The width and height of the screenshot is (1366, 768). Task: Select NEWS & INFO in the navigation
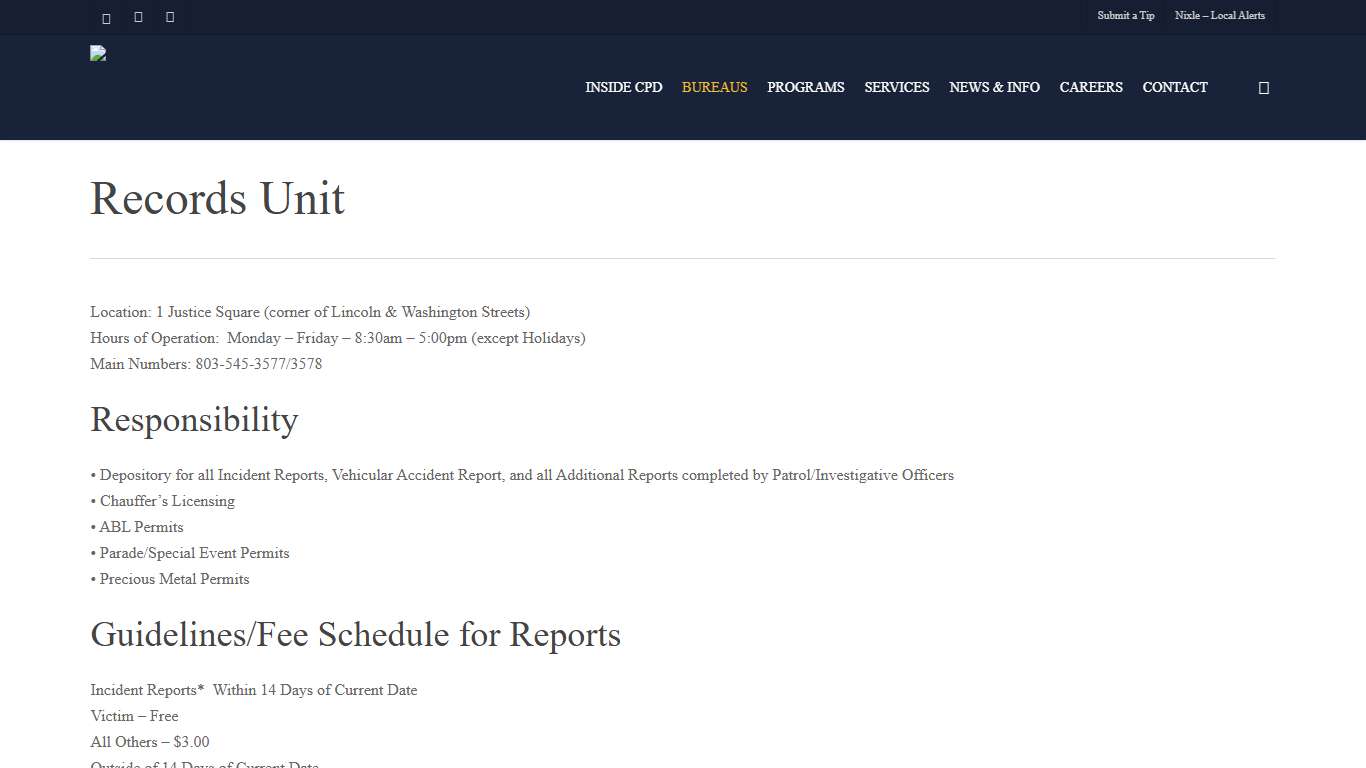(x=994, y=87)
